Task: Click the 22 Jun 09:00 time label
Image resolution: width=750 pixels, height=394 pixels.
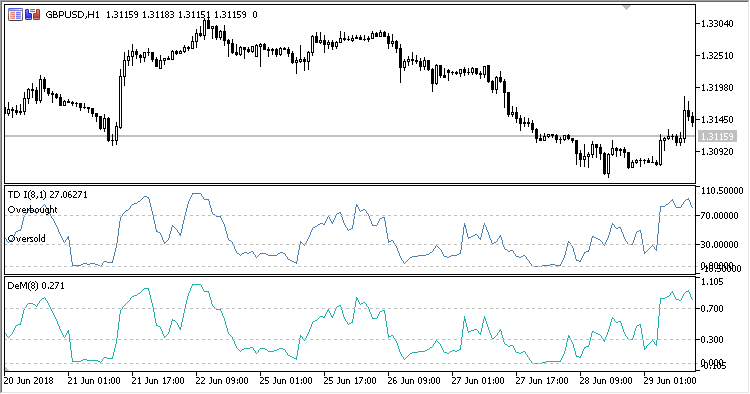Action: 221,381
